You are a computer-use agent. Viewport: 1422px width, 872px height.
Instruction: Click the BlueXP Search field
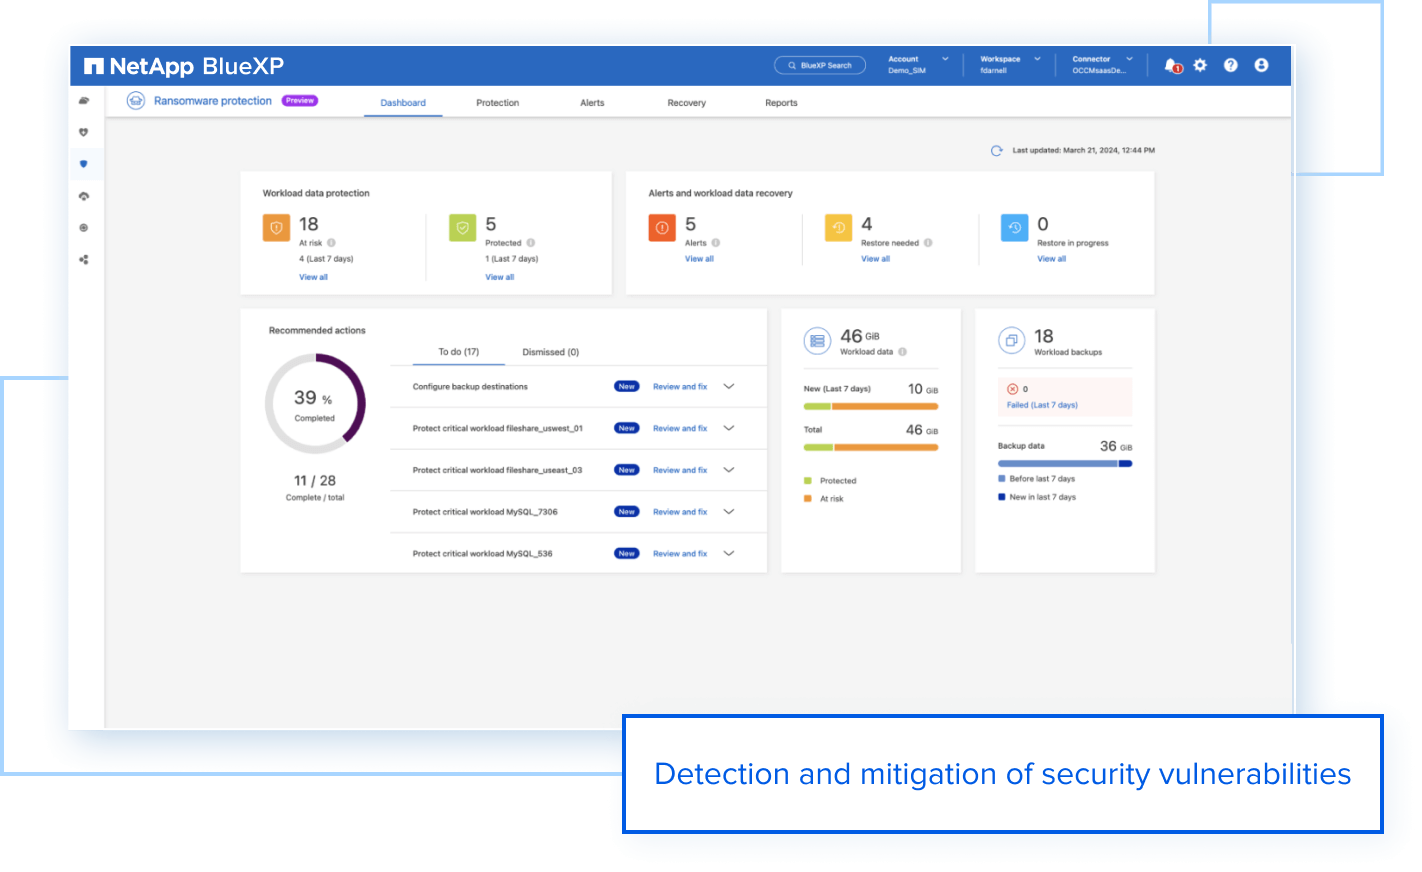(820, 64)
